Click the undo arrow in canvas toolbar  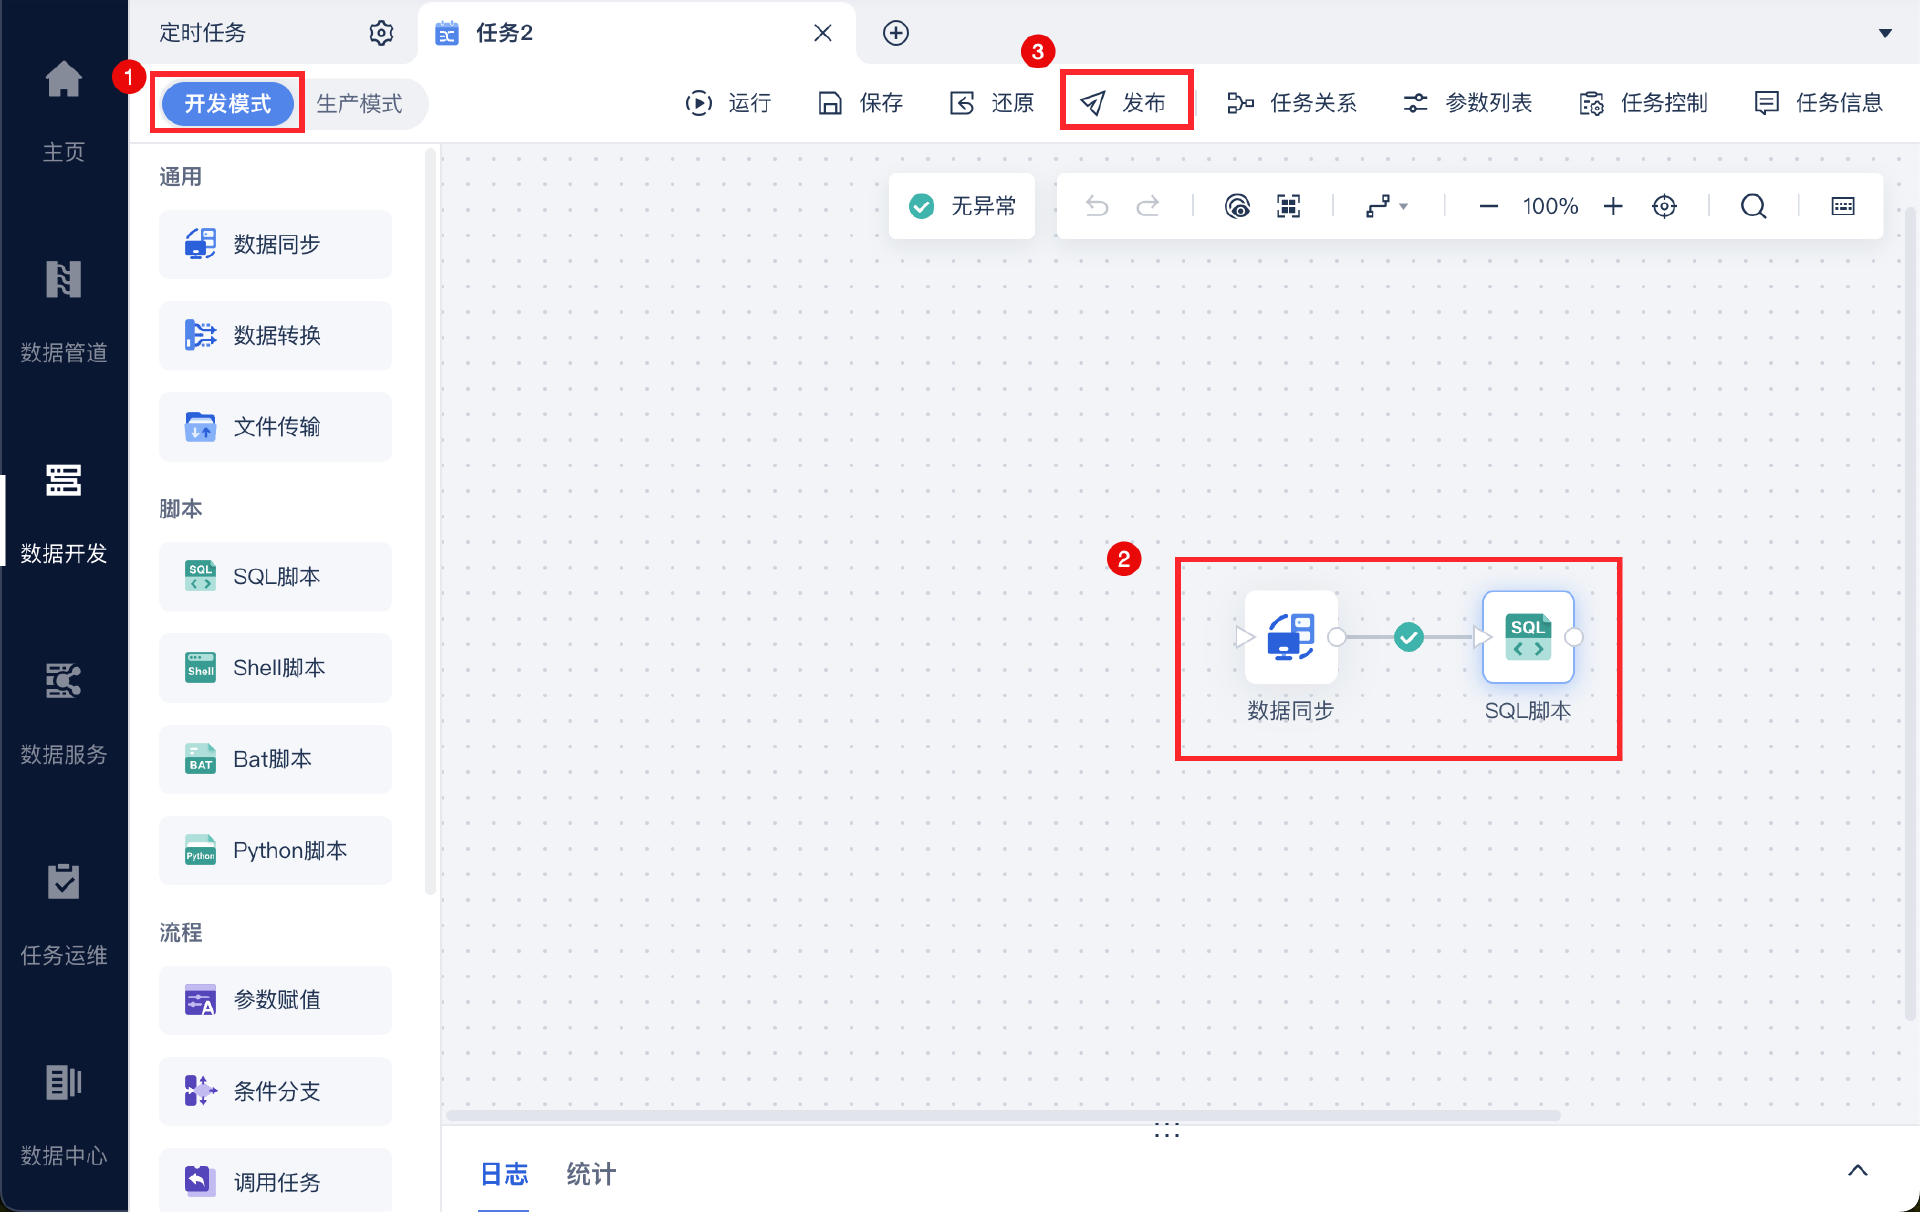point(1097,206)
